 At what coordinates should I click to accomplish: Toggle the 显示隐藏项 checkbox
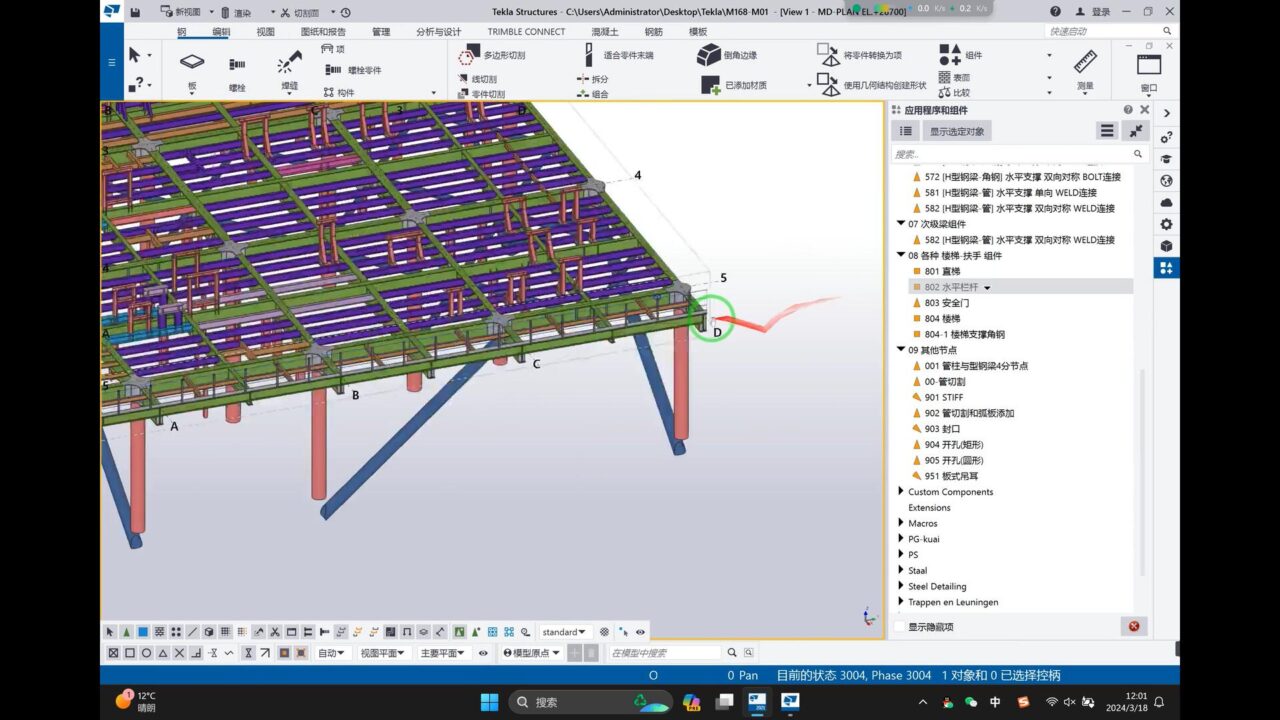[899, 627]
